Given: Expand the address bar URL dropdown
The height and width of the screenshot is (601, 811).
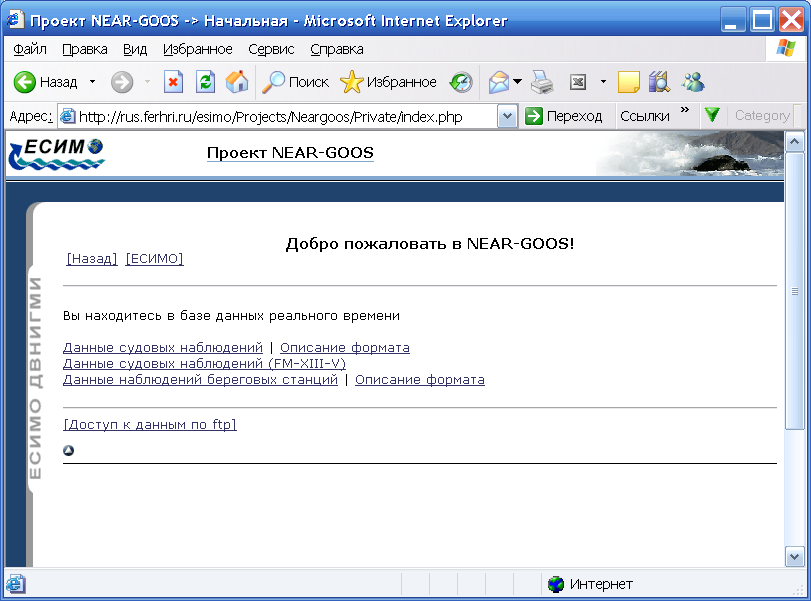Looking at the screenshot, I should click(507, 116).
